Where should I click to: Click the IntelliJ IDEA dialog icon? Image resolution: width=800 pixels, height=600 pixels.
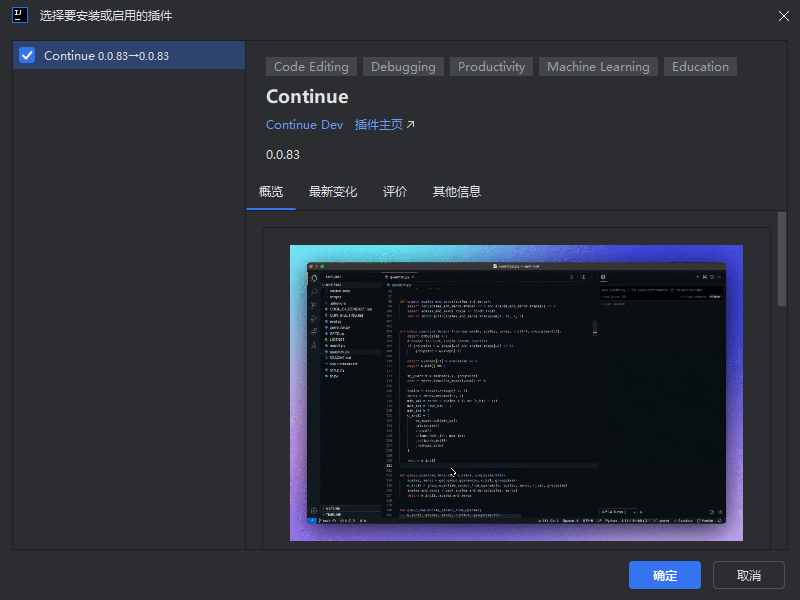(20, 15)
